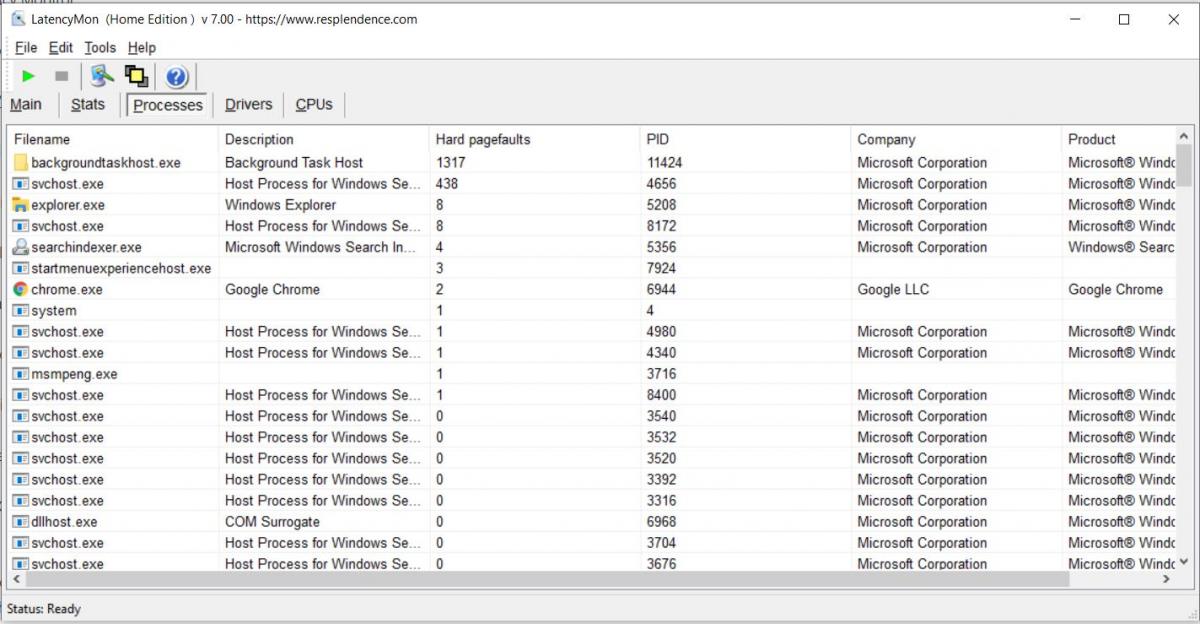Select the searchindexer.exe filename

coord(86,247)
